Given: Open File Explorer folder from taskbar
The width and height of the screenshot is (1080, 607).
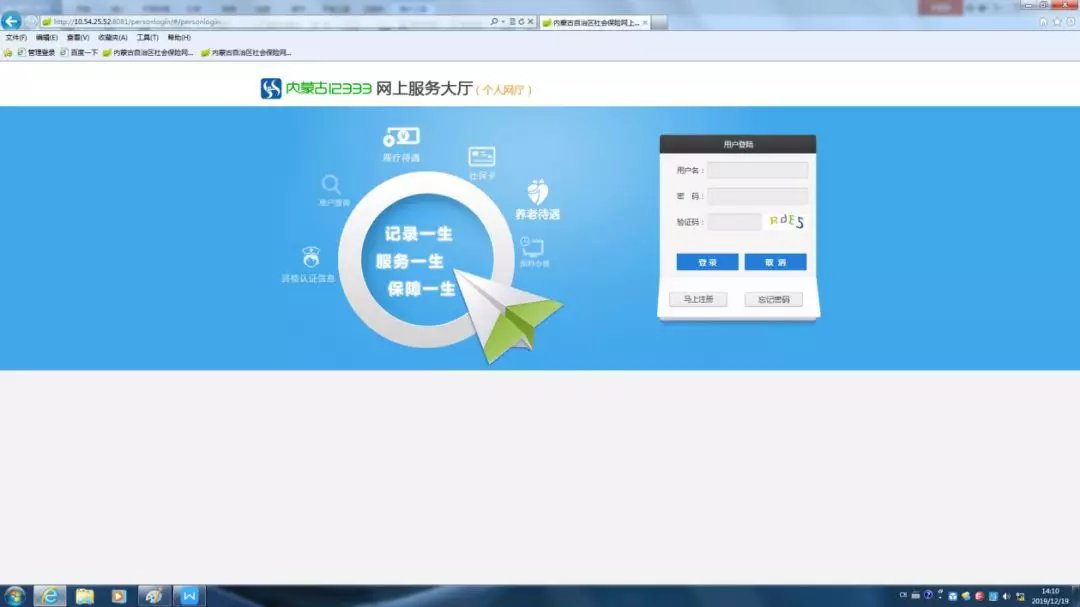Looking at the screenshot, I should tap(85, 596).
